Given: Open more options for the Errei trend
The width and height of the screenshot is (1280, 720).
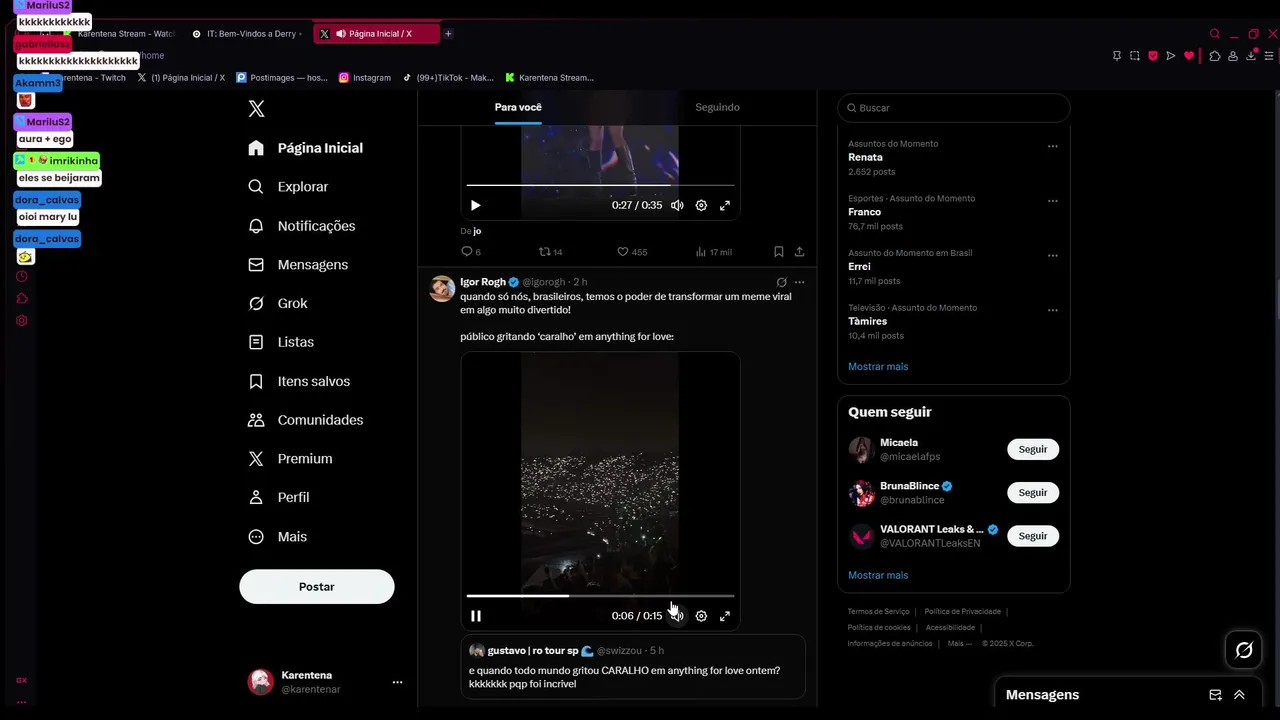Looking at the screenshot, I should click(x=1052, y=255).
